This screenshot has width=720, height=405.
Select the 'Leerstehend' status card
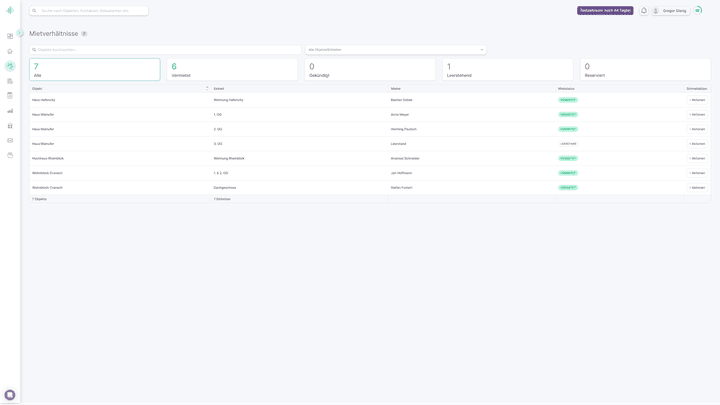[x=507, y=69]
